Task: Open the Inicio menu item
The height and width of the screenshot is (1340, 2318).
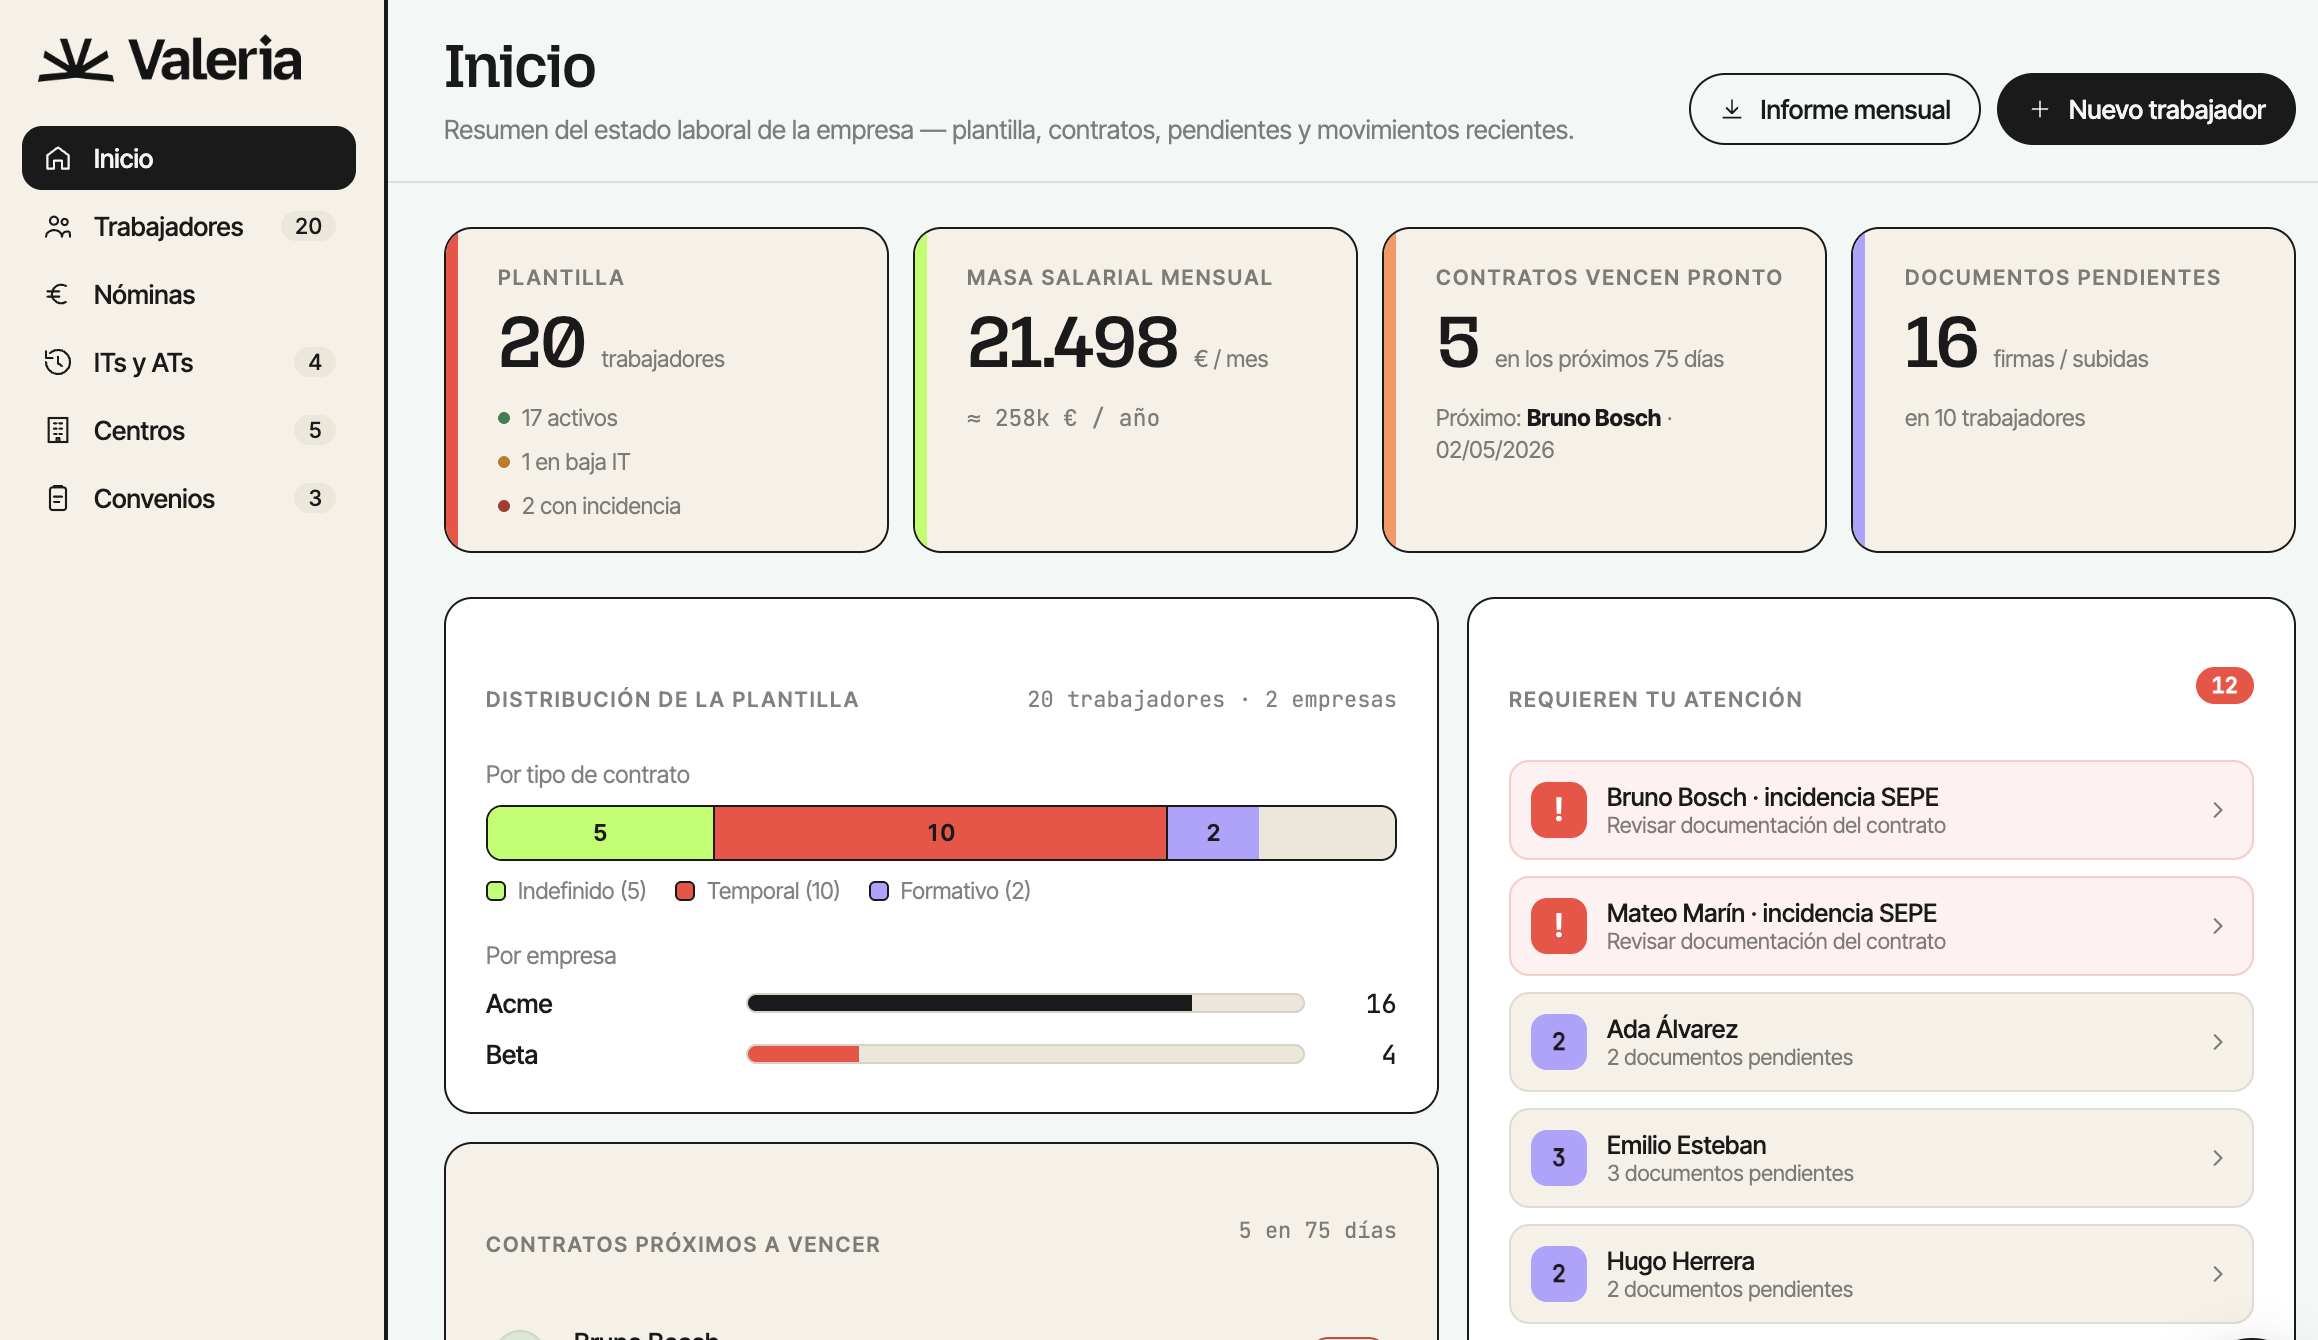Action: [x=189, y=158]
